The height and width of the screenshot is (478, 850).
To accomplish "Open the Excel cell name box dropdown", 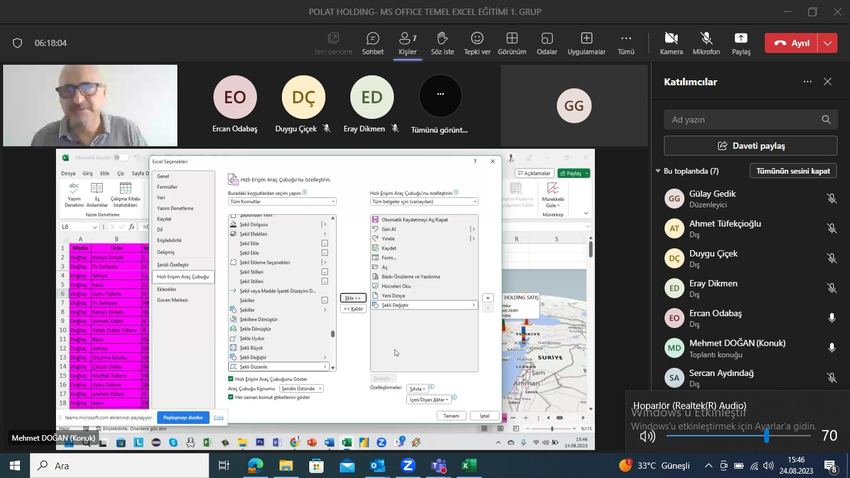I will coord(95,227).
